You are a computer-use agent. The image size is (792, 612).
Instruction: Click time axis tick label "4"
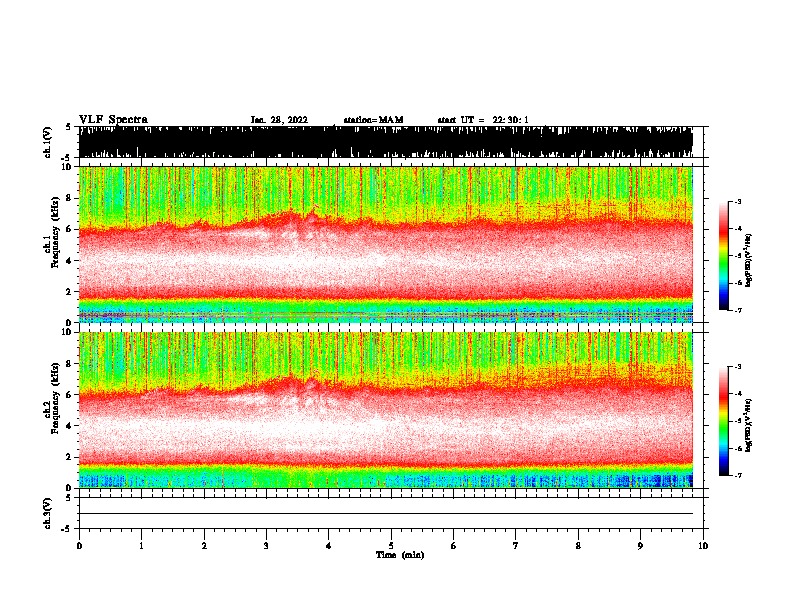point(329,546)
